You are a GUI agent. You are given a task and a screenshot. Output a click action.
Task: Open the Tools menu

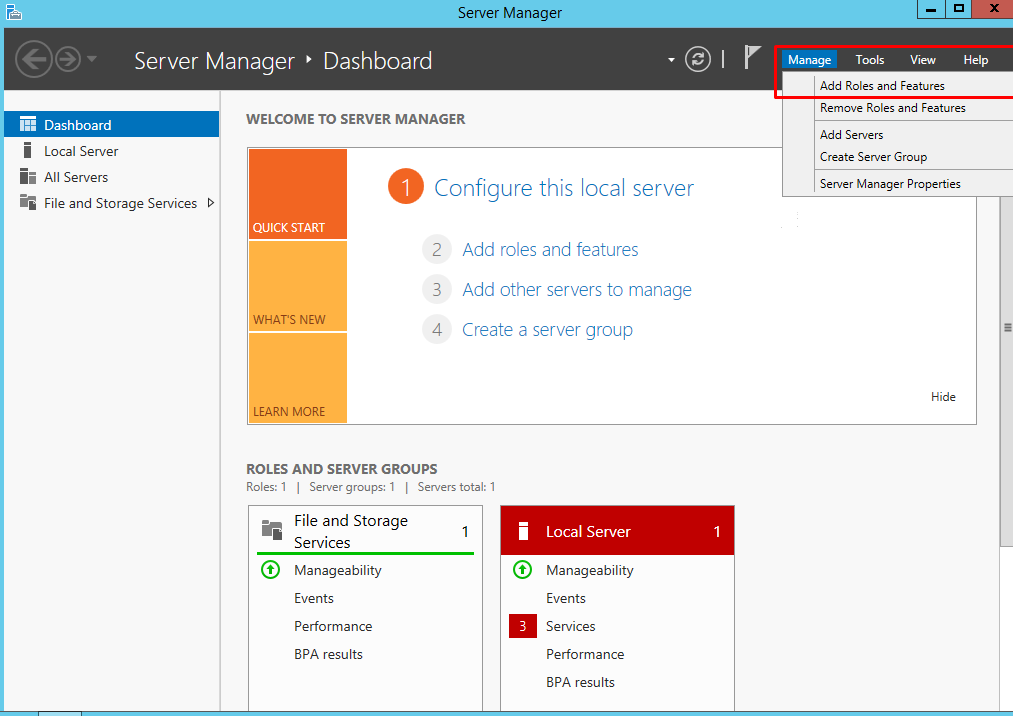(x=870, y=59)
